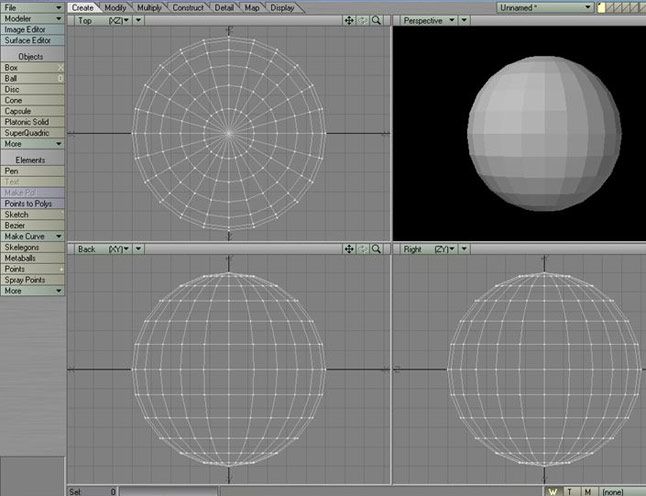Select the Box tool
This screenshot has height=496, width=646.
(x=33, y=68)
